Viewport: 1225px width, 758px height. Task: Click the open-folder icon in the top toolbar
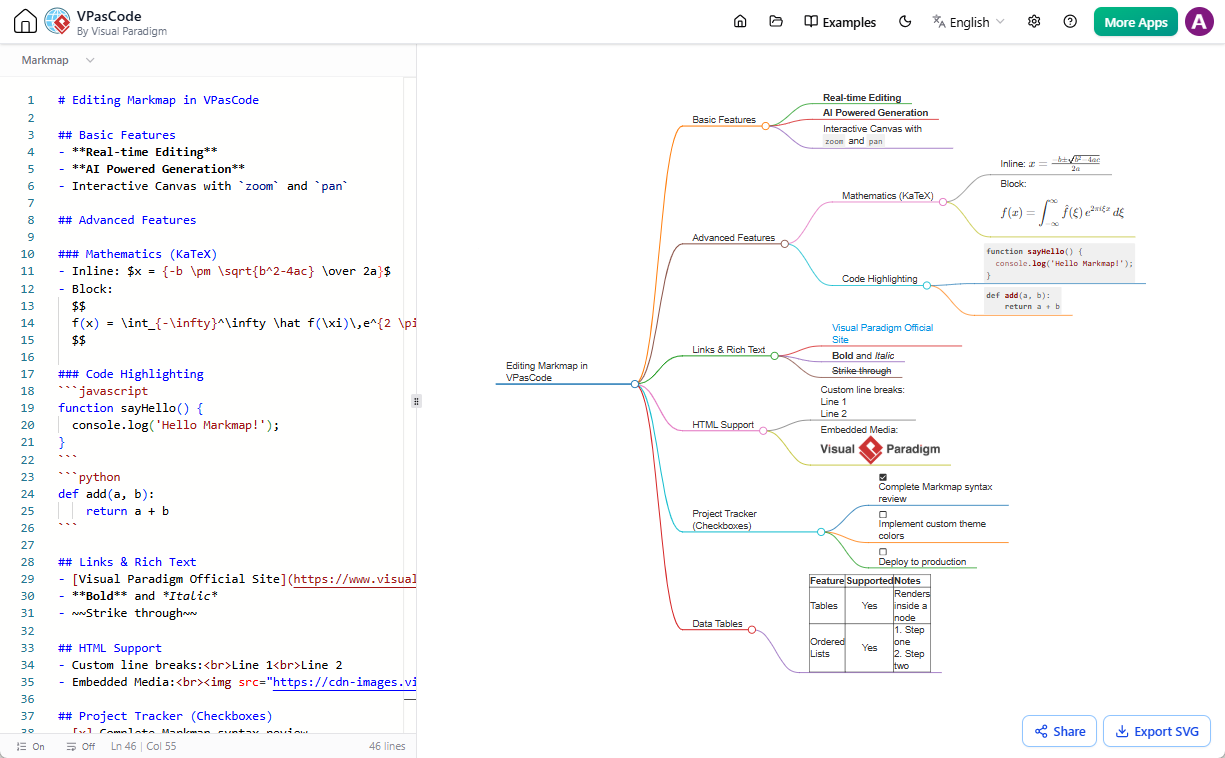776,22
